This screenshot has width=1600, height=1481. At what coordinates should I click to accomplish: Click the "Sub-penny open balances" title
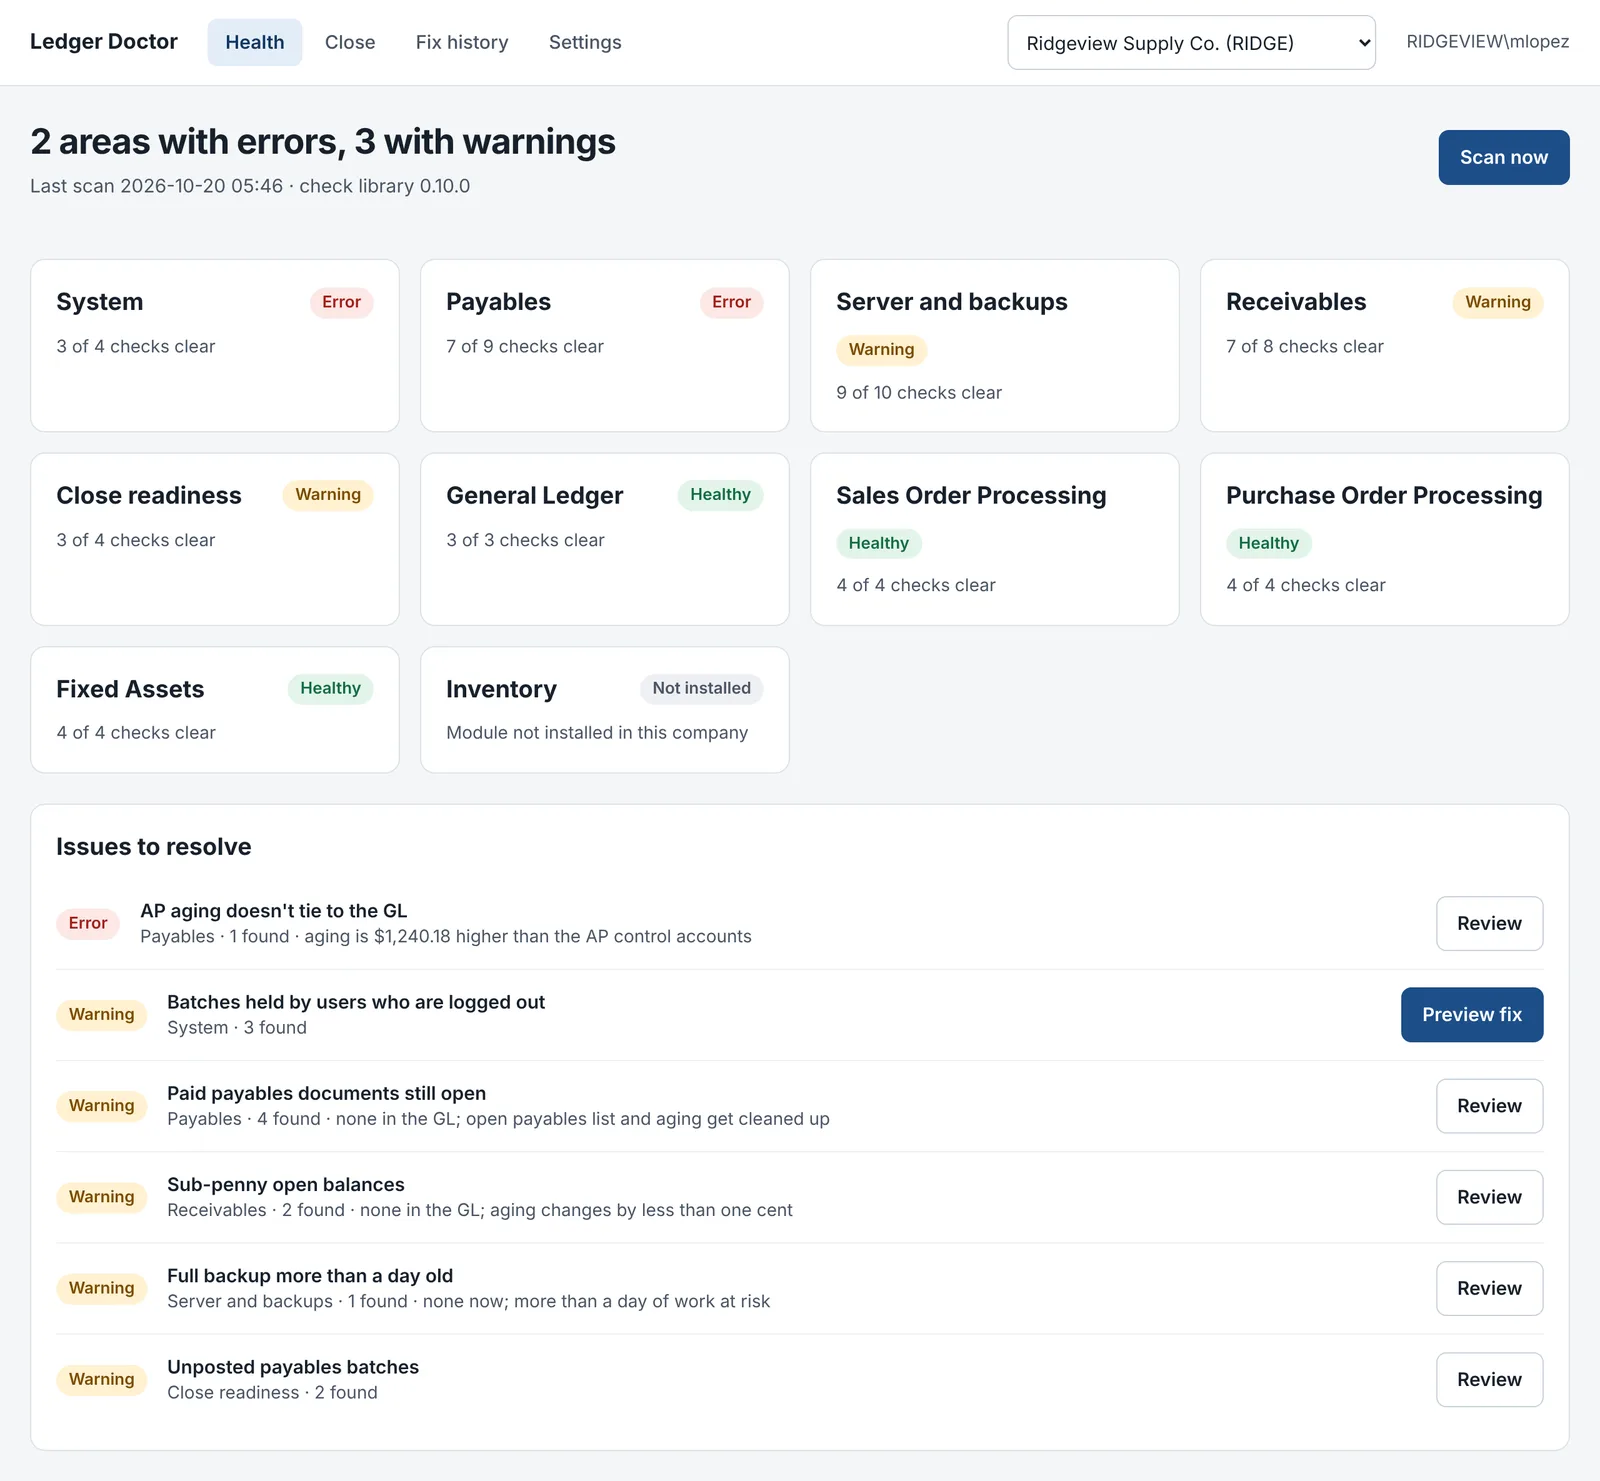pyautogui.click(x=286, y=1185)
